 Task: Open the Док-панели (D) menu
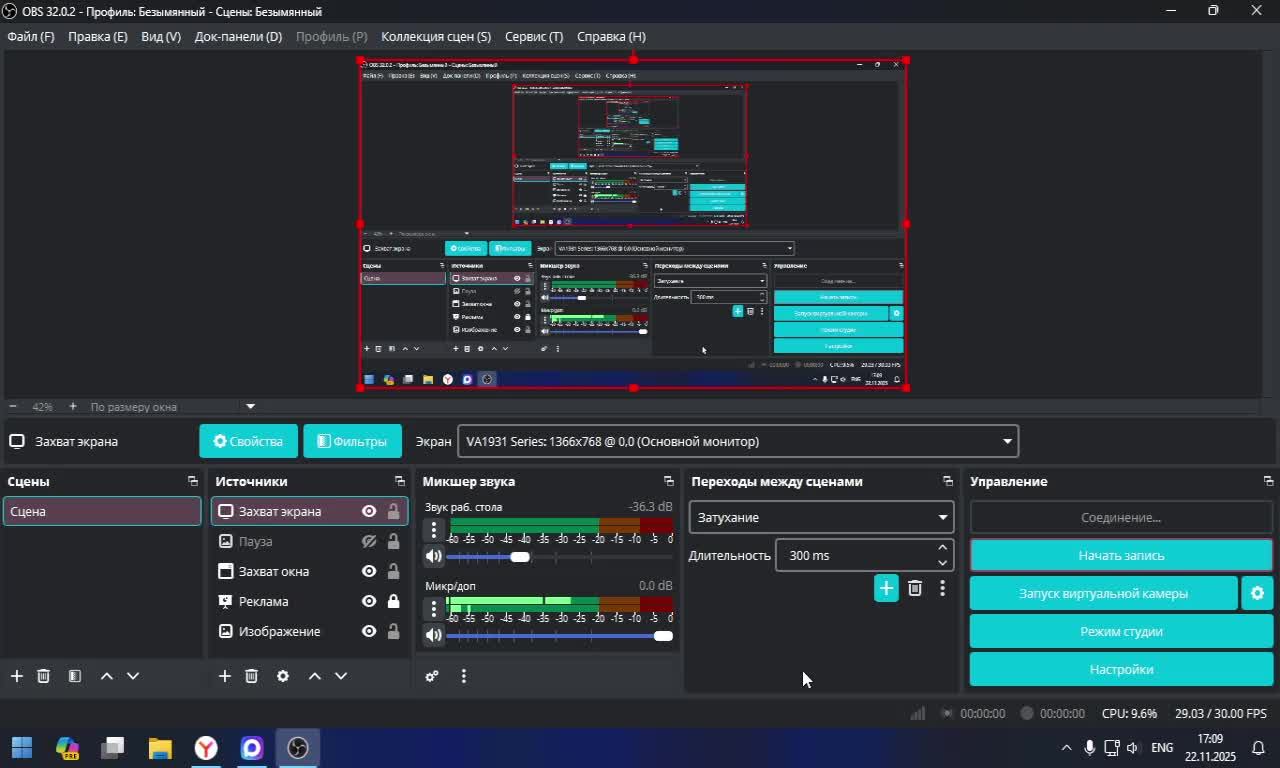tap(238, 36)
